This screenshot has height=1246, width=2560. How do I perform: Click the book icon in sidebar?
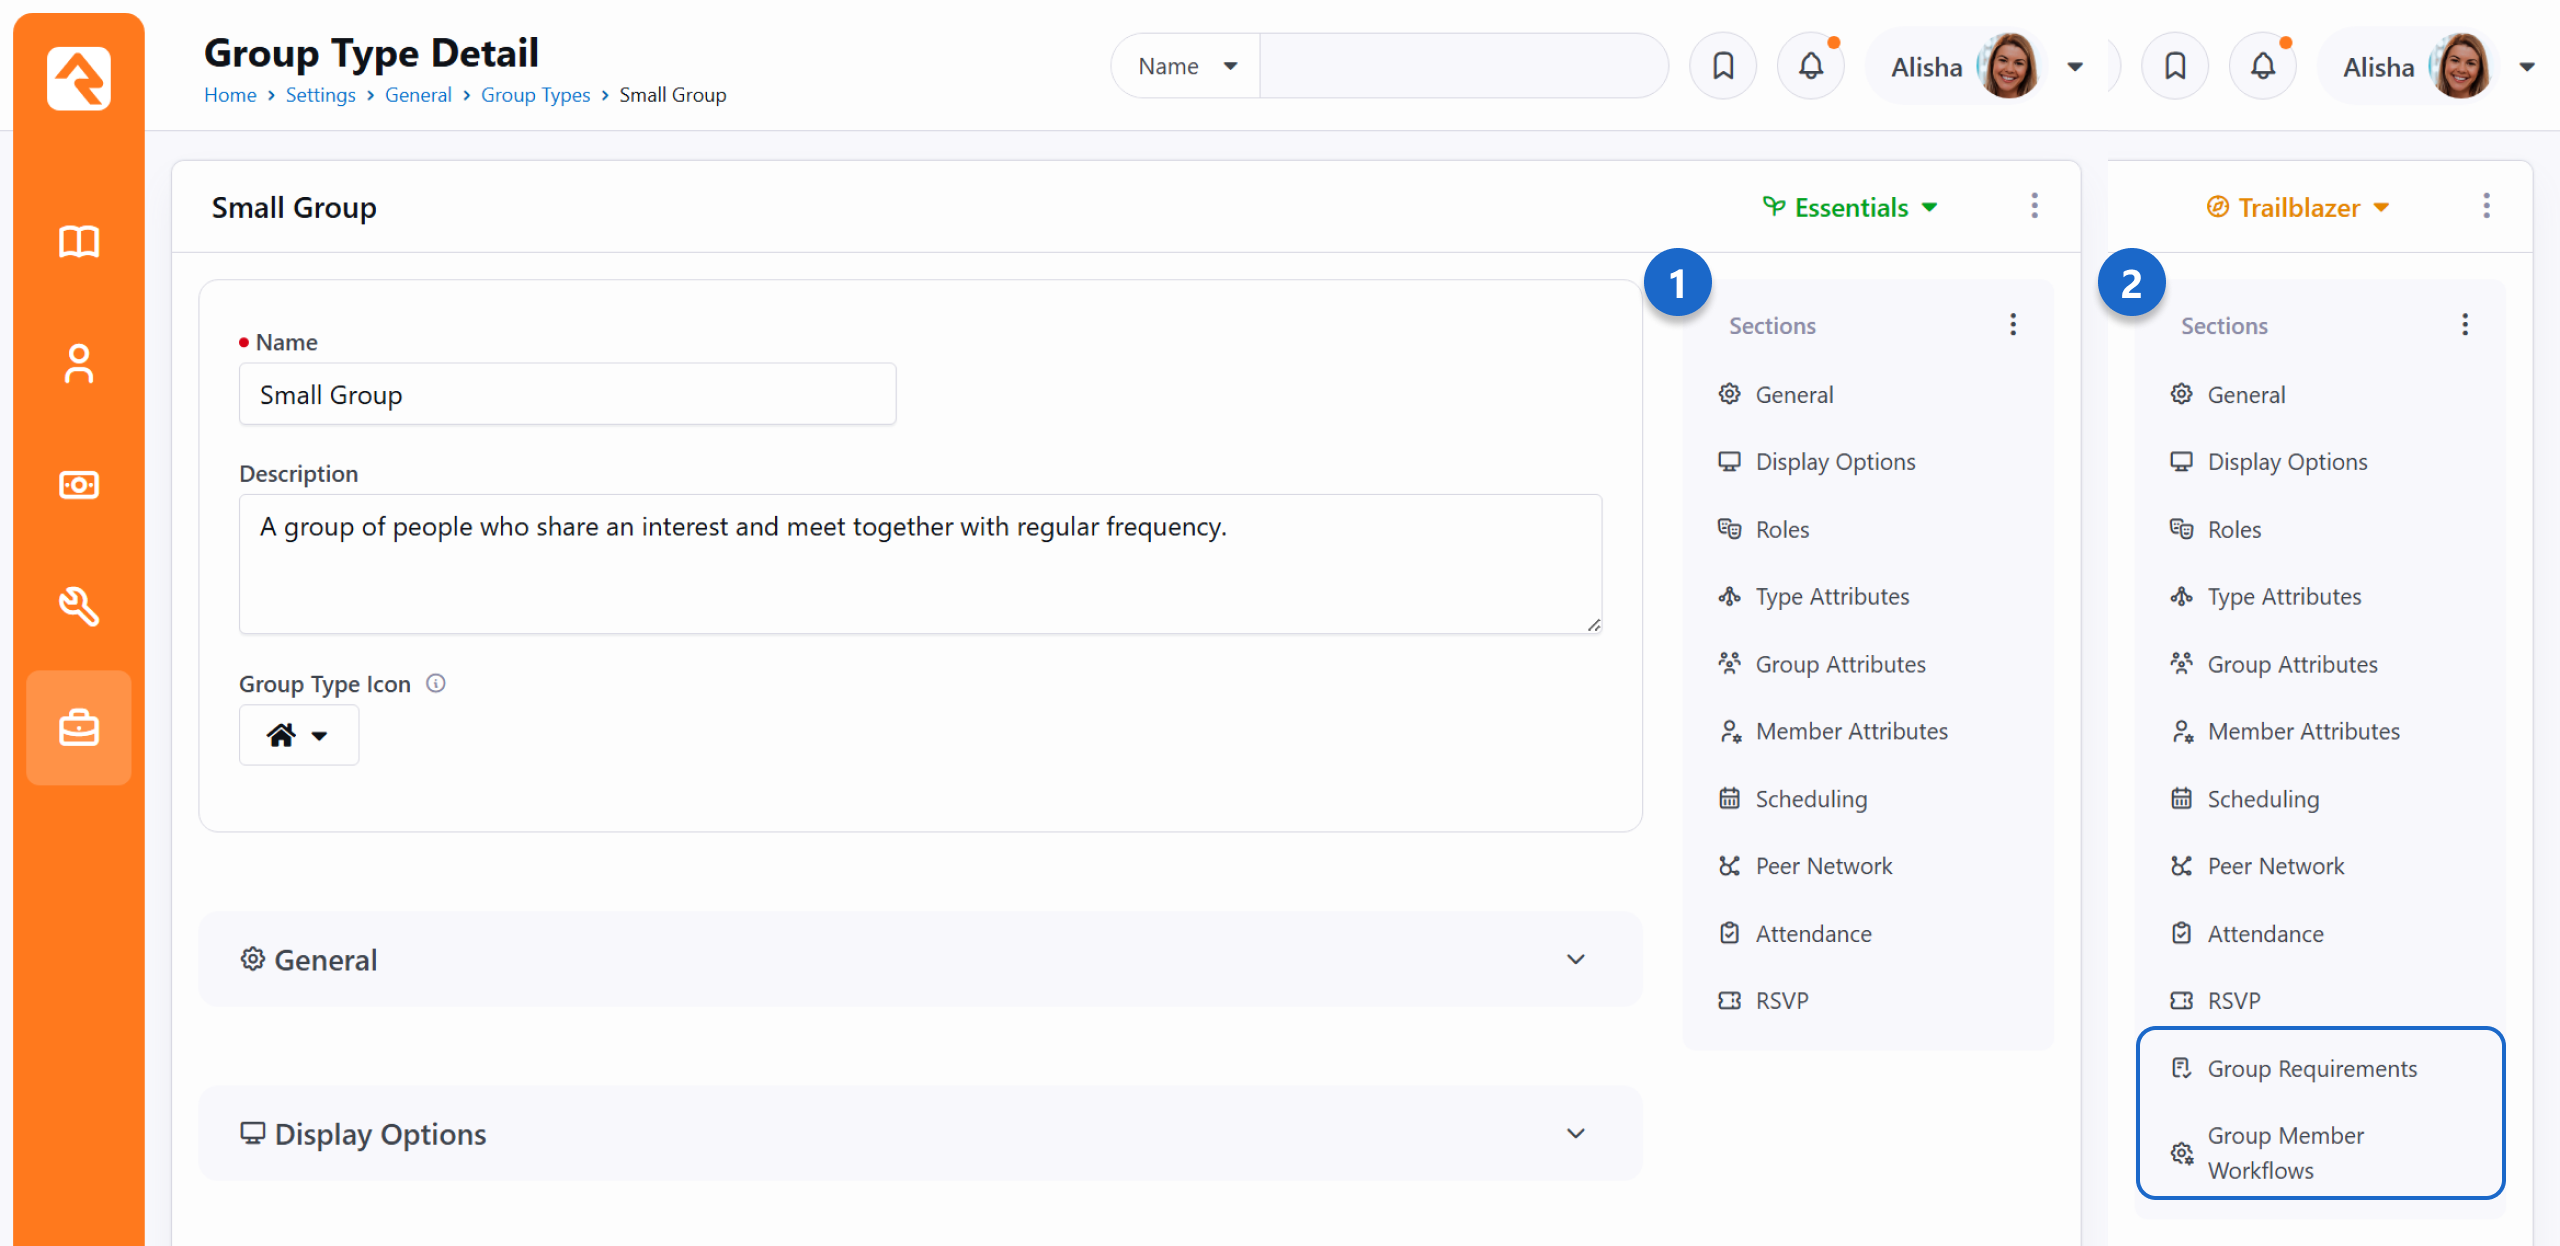(x=79, y=241)
